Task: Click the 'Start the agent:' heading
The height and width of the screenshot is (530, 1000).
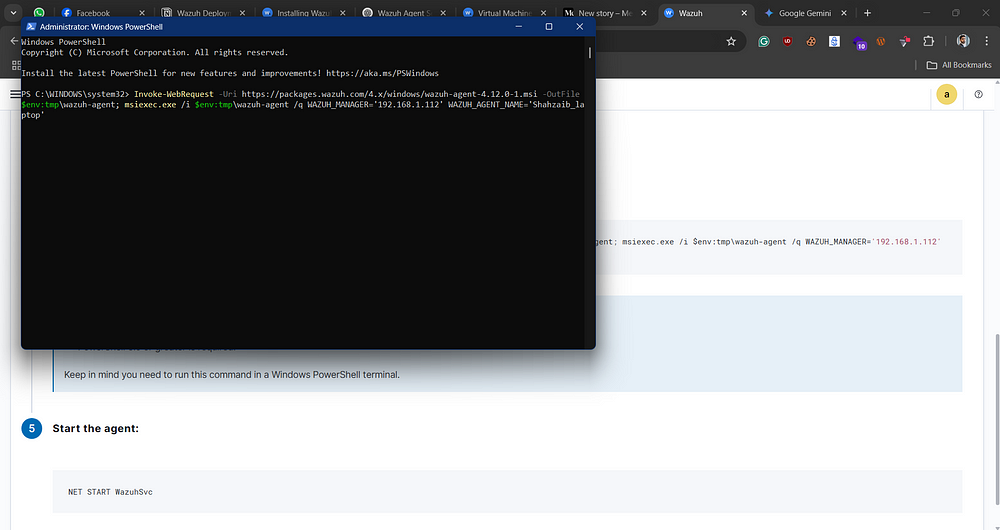Action: 96,428
